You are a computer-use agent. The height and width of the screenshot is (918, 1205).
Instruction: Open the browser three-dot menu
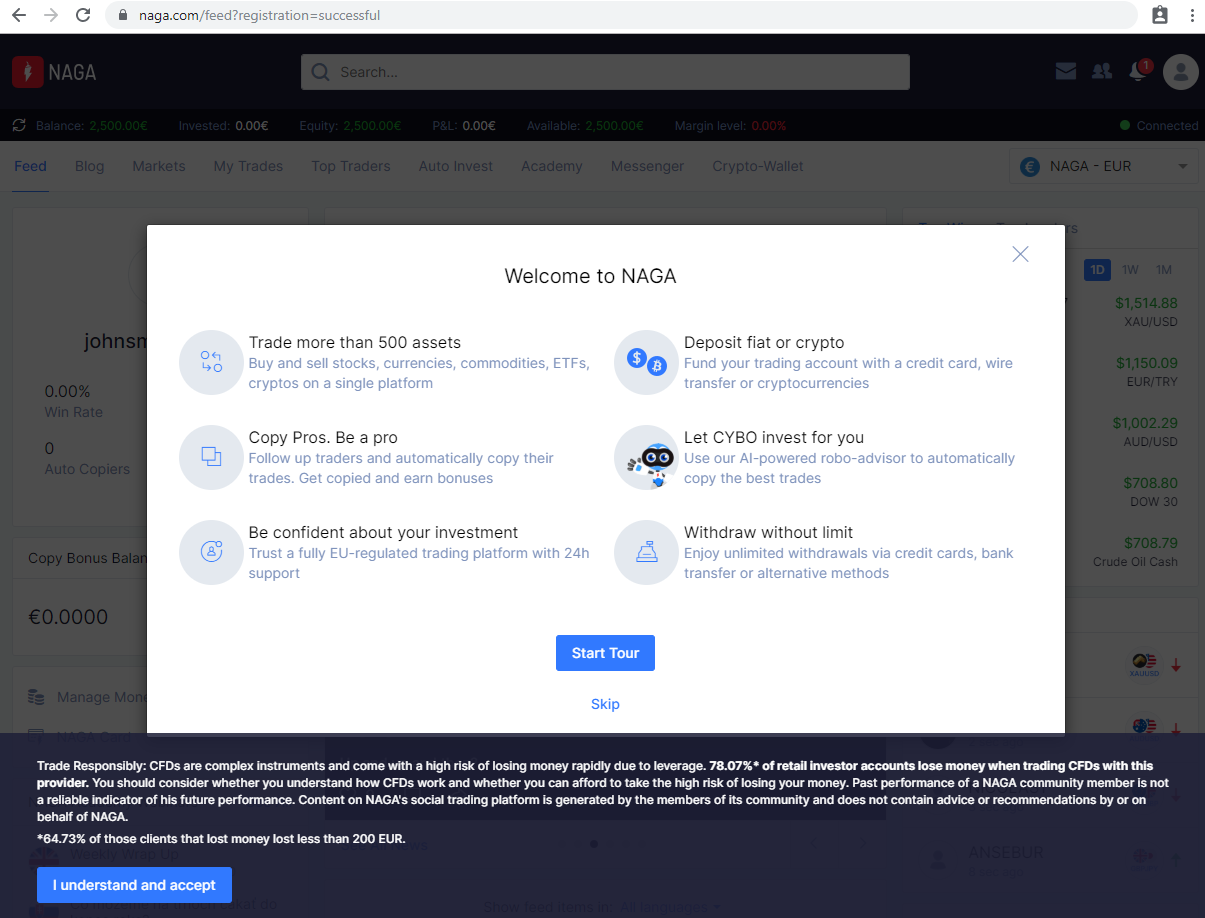tap(1192, 15)
